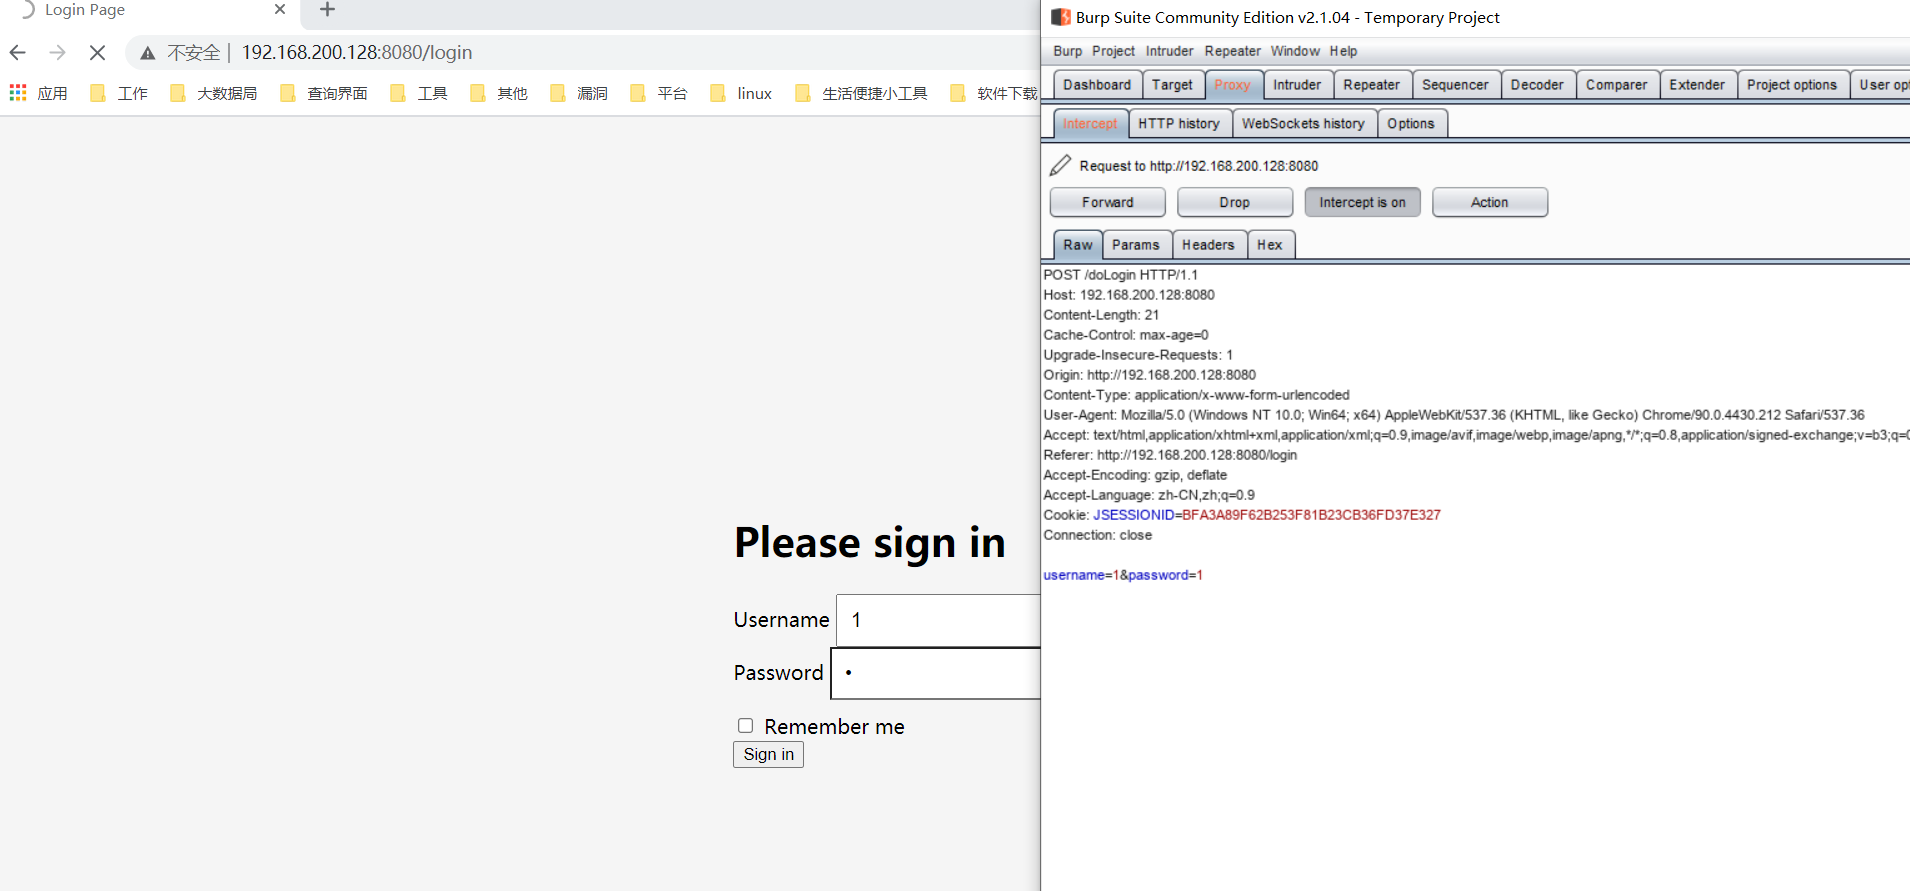The image size is (1910, 891).
Task: Open the apps grid icon in bookmarks bar
Action: pyautogui.click(x=18, y=93)
